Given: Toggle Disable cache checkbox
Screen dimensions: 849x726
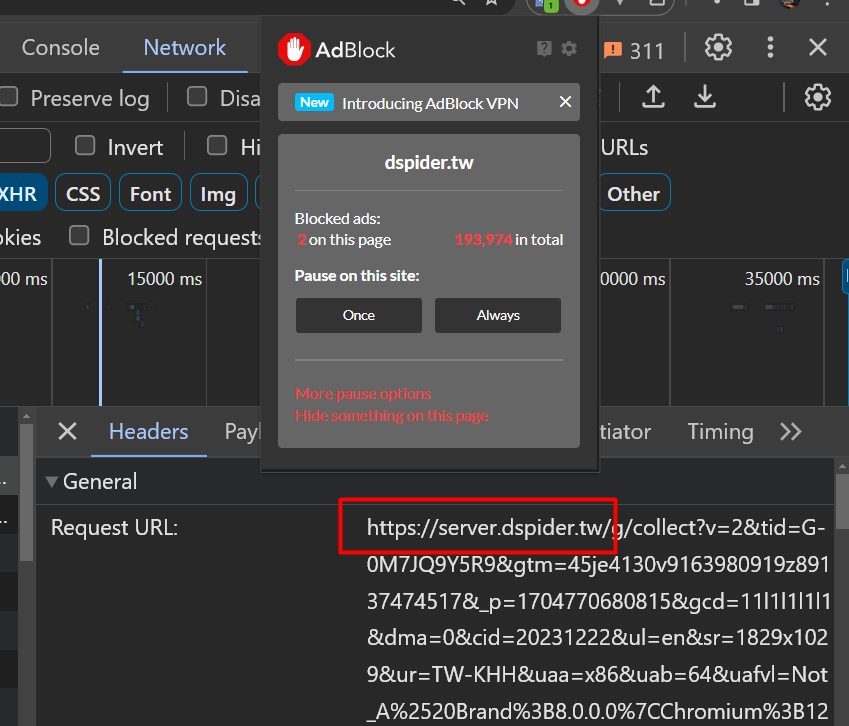Looking at the screenshot, I should click(x=197, y=97).
